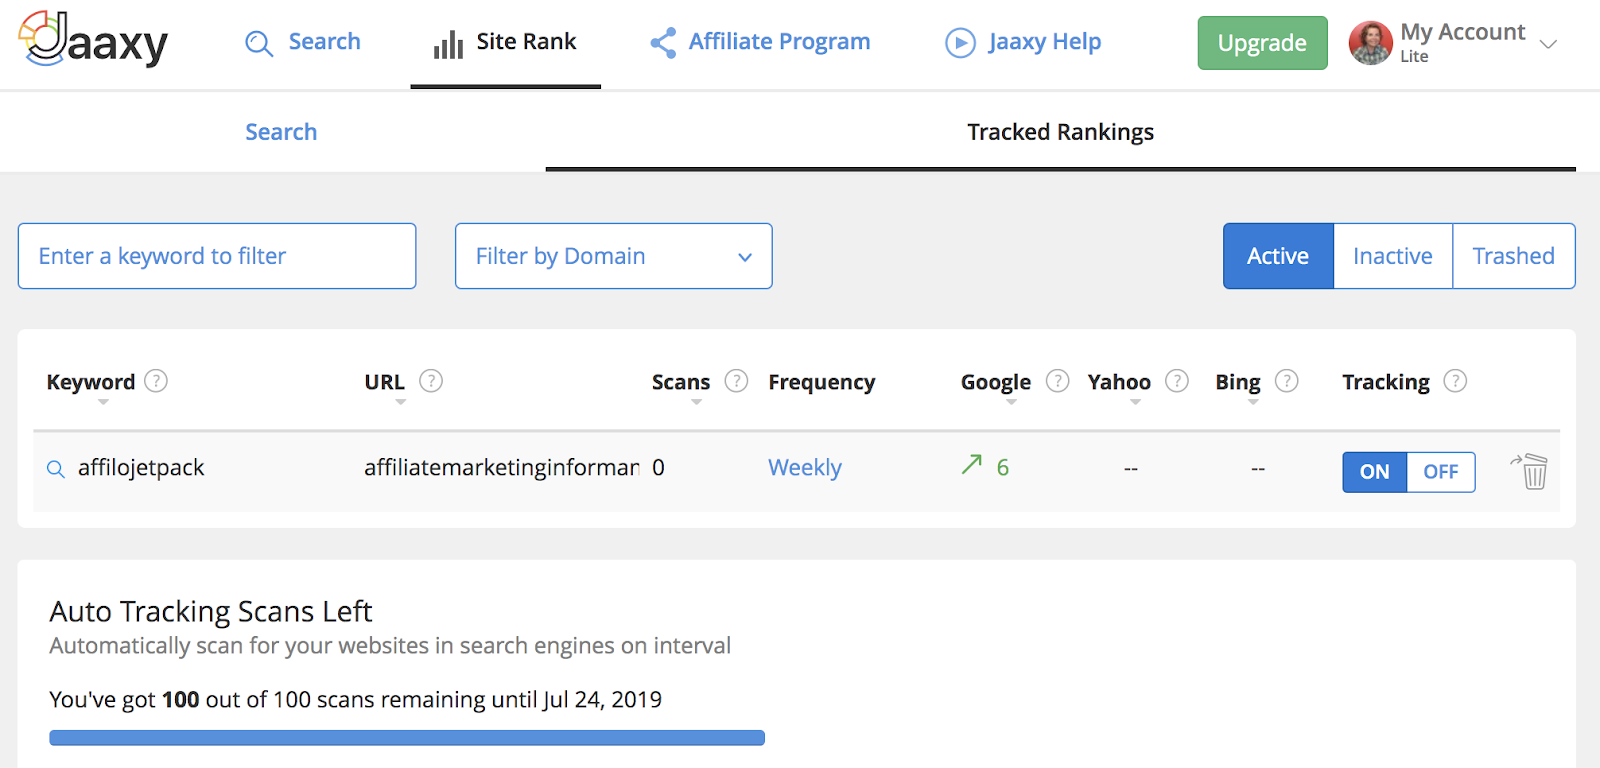Show Active tracked keywords
1600x768 pixels.
tap(1278, 256)
